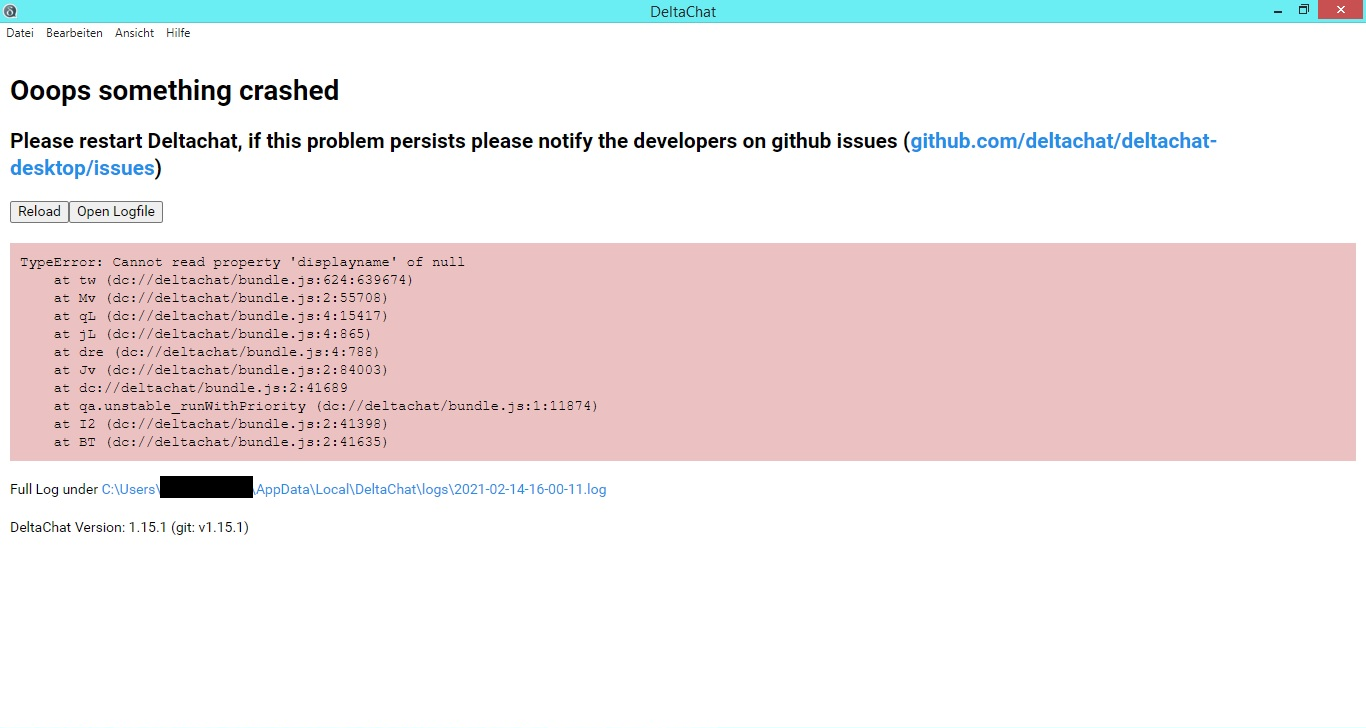Click the 'Ooops something crashed' heading
Image resolution: width=1366 pixels, height=728 pixels.
[x=175, y=91]
